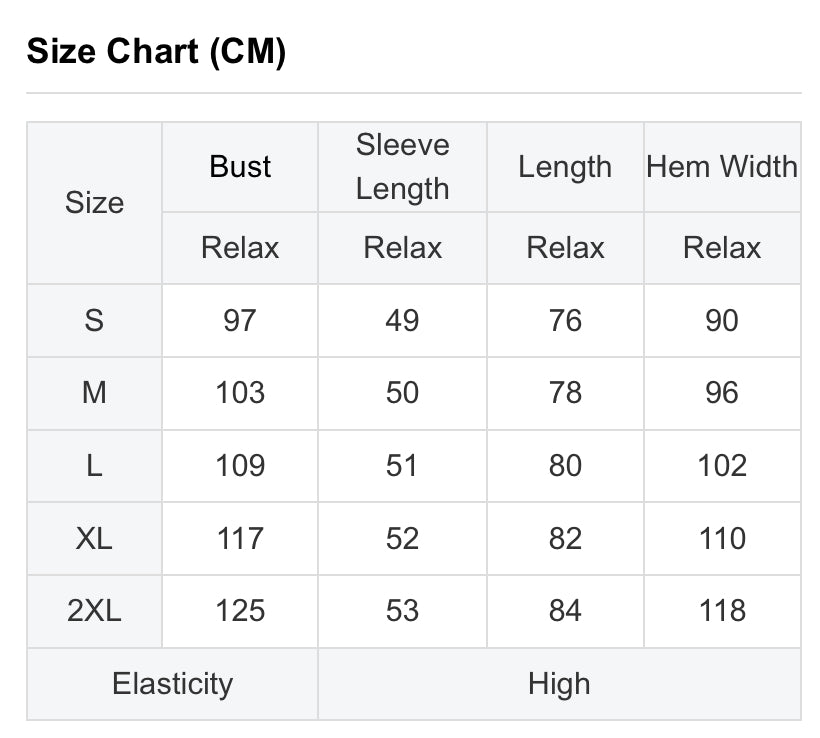Click the 2XL size row label
The image size is (820, 738).
(94, 610)
